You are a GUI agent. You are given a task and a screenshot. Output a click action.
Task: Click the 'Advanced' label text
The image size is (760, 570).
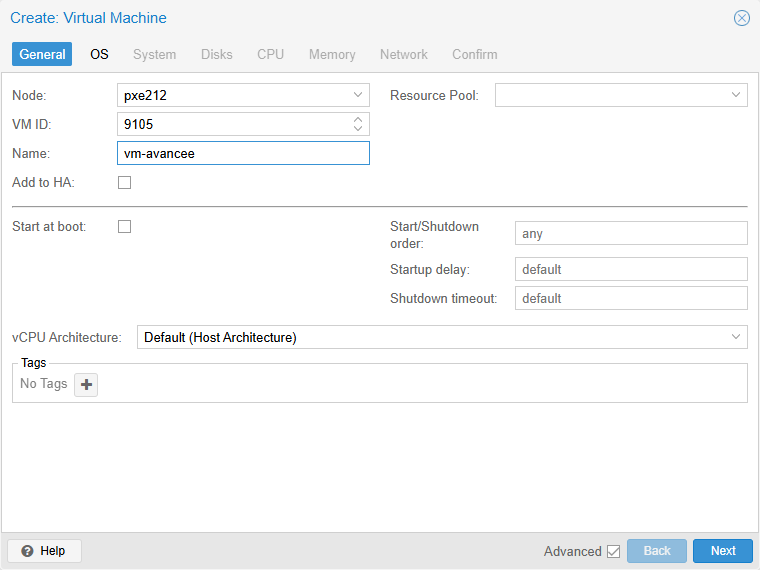point(572,551)
